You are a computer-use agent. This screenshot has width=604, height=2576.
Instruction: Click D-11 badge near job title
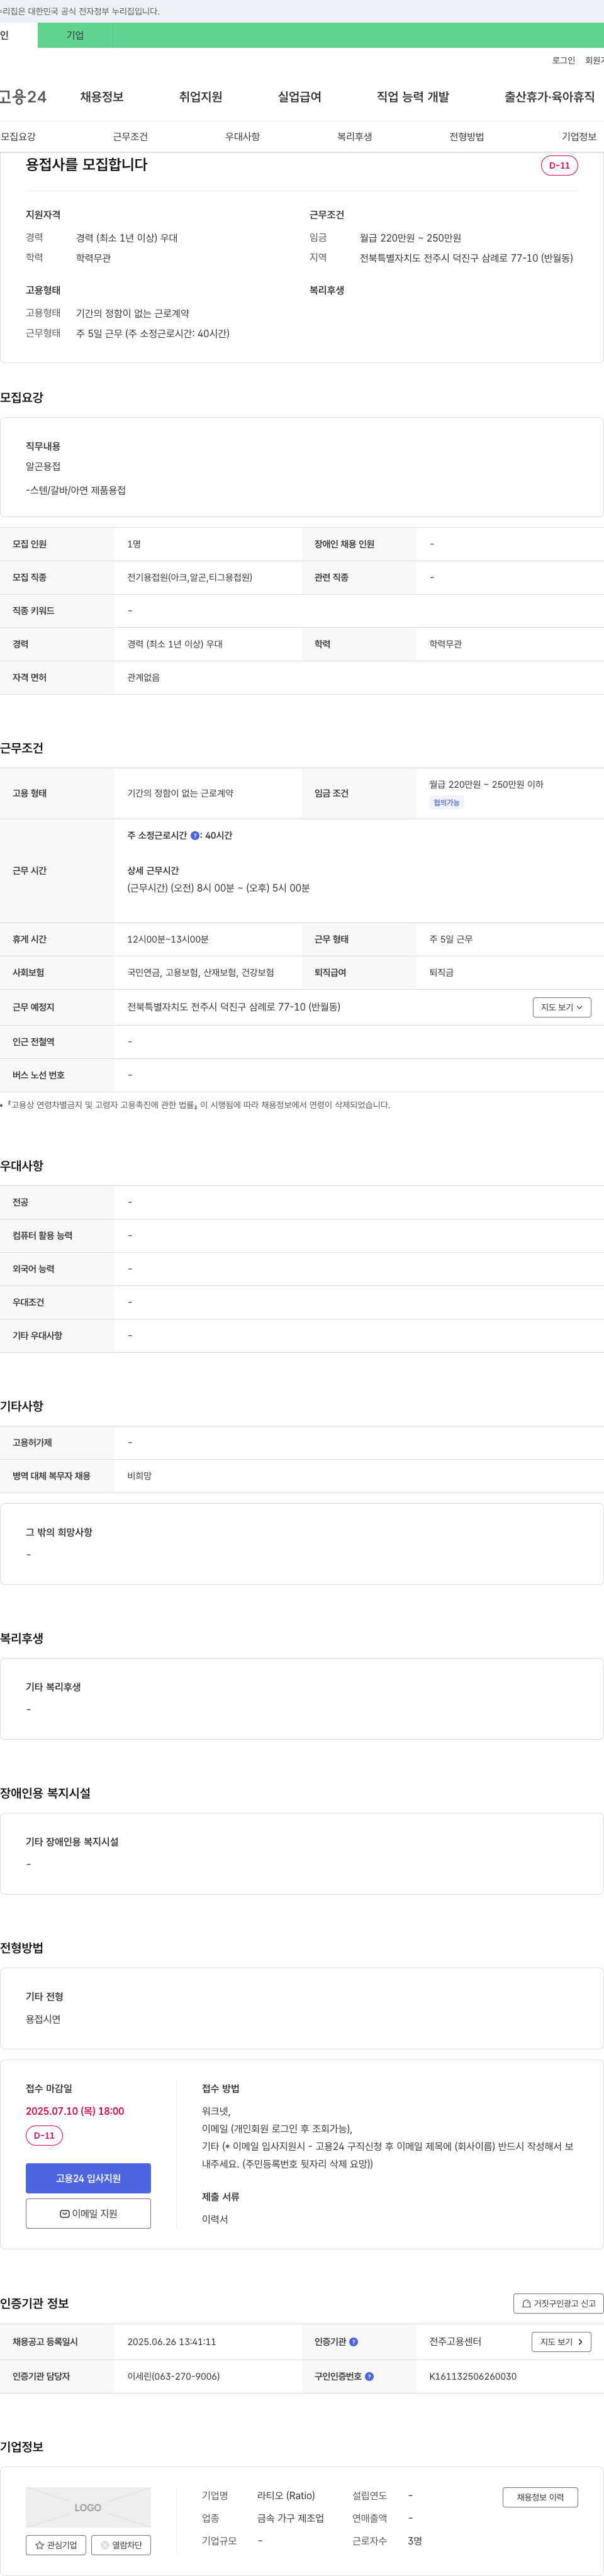[x=559, y=165]
